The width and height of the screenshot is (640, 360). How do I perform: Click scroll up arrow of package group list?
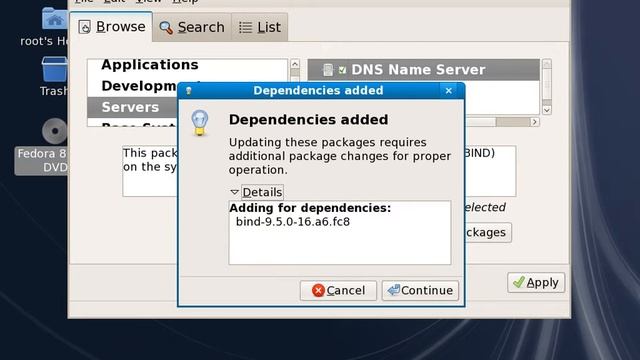coord(547,64)
